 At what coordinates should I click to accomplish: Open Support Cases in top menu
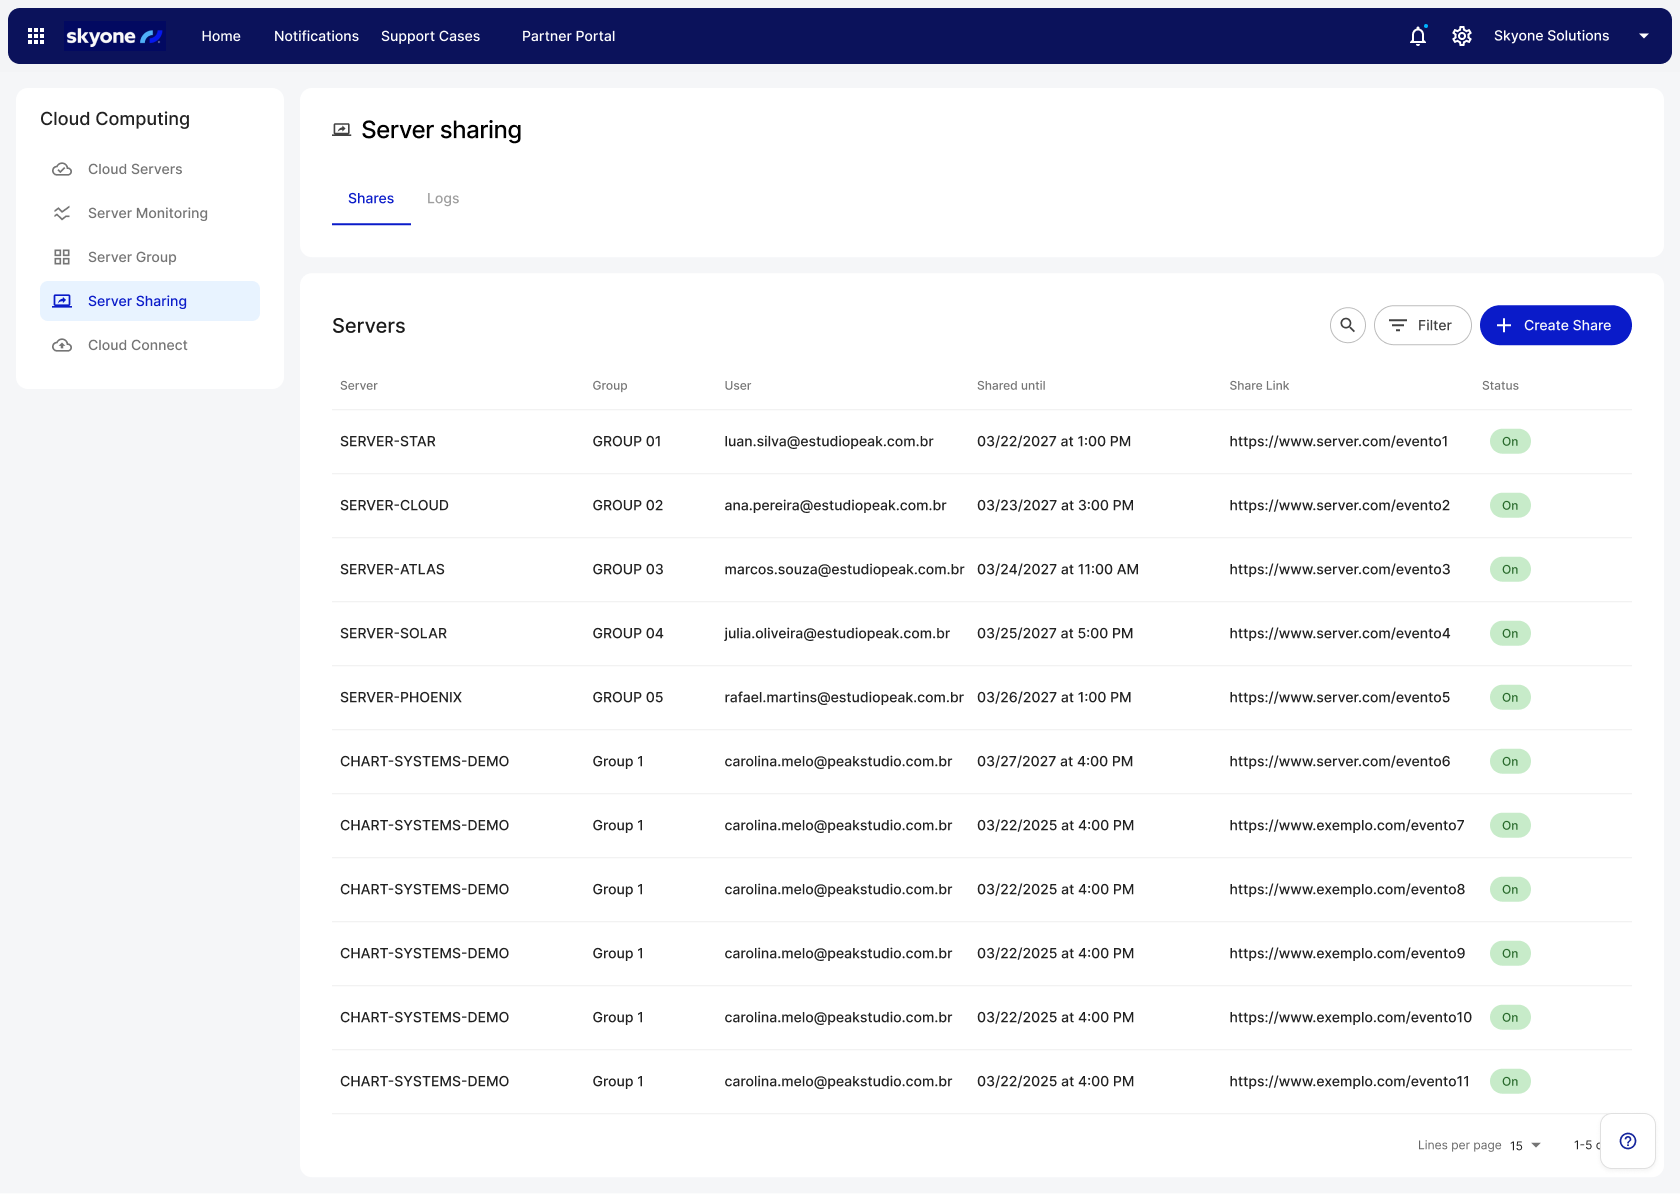pos(430,36)
